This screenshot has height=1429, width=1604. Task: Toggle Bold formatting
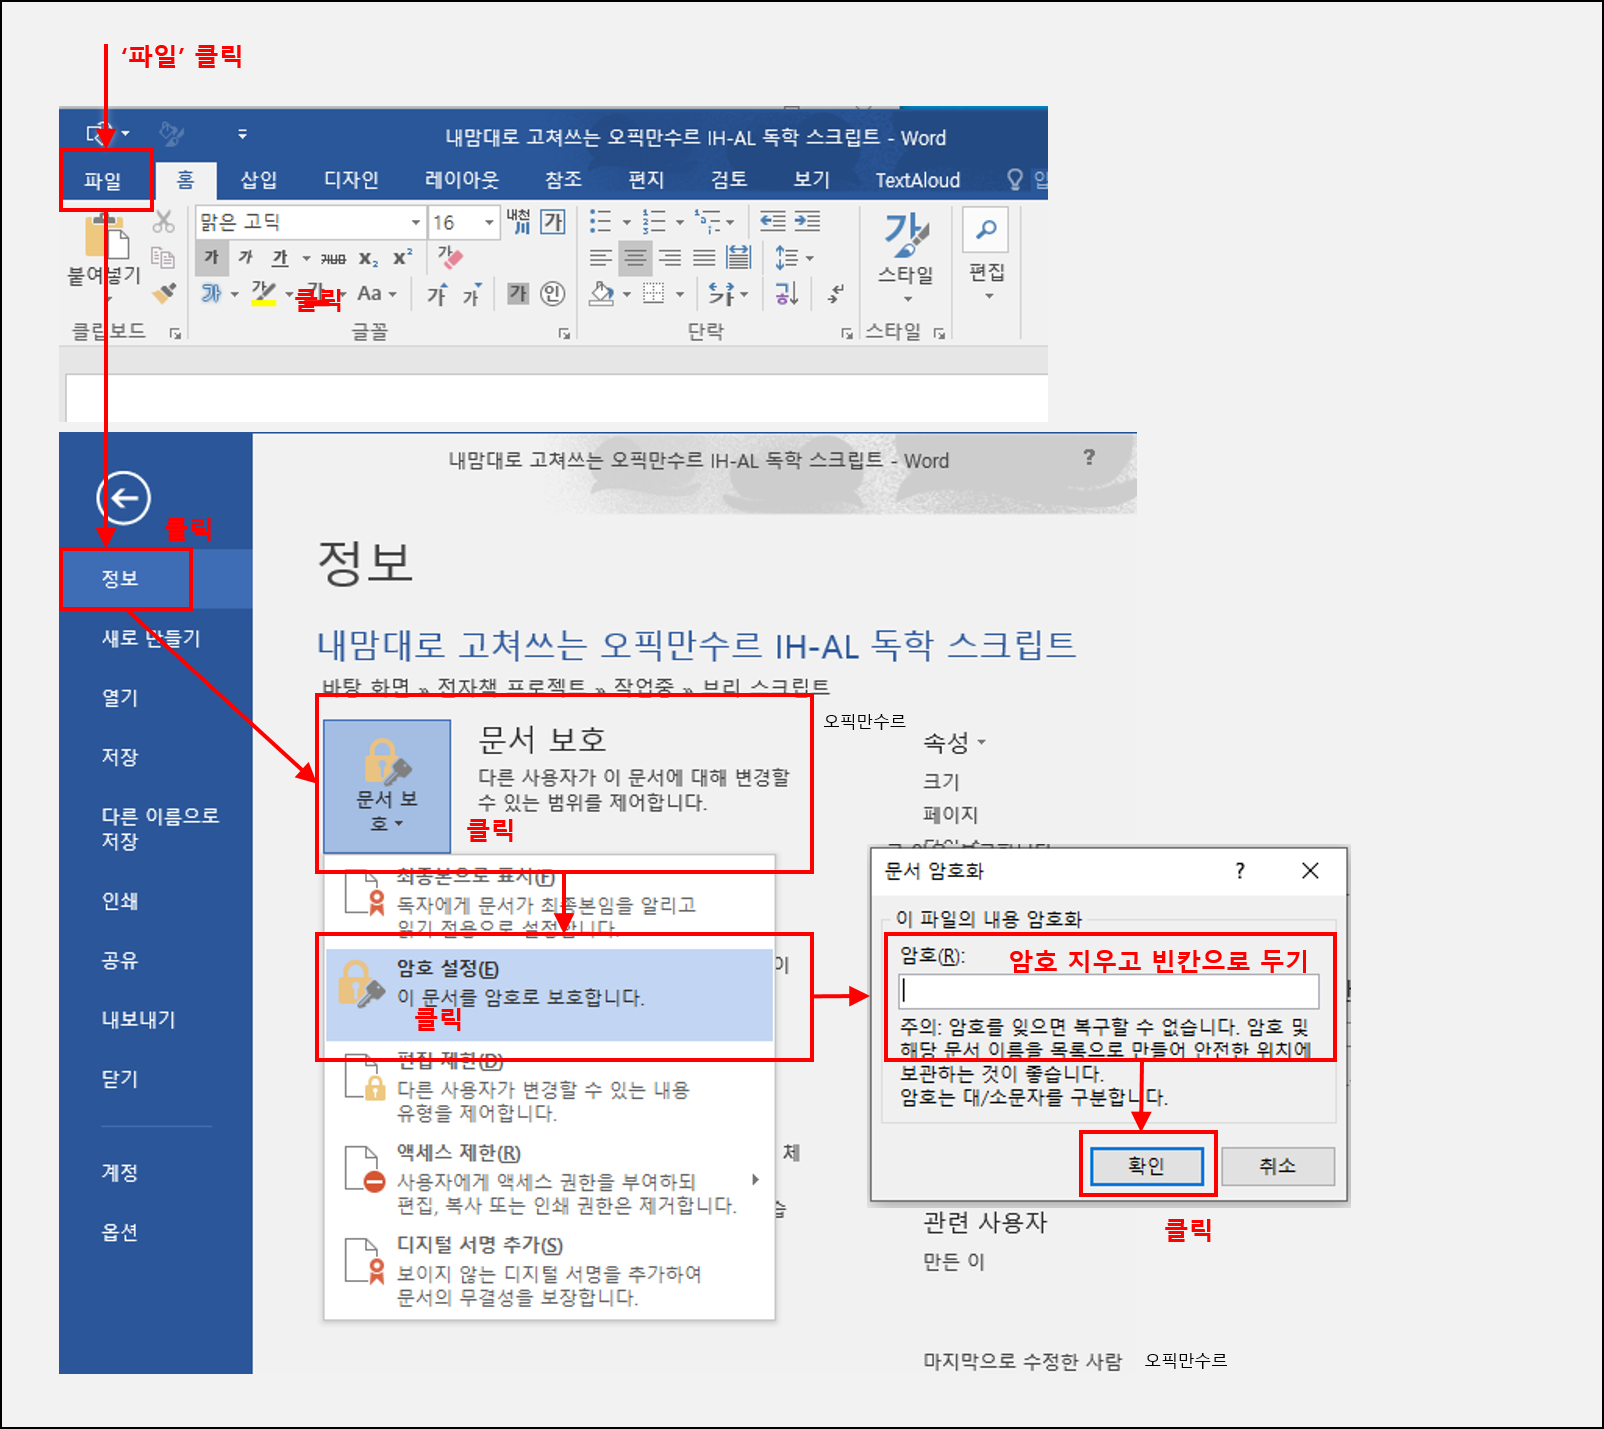(211, 258)
